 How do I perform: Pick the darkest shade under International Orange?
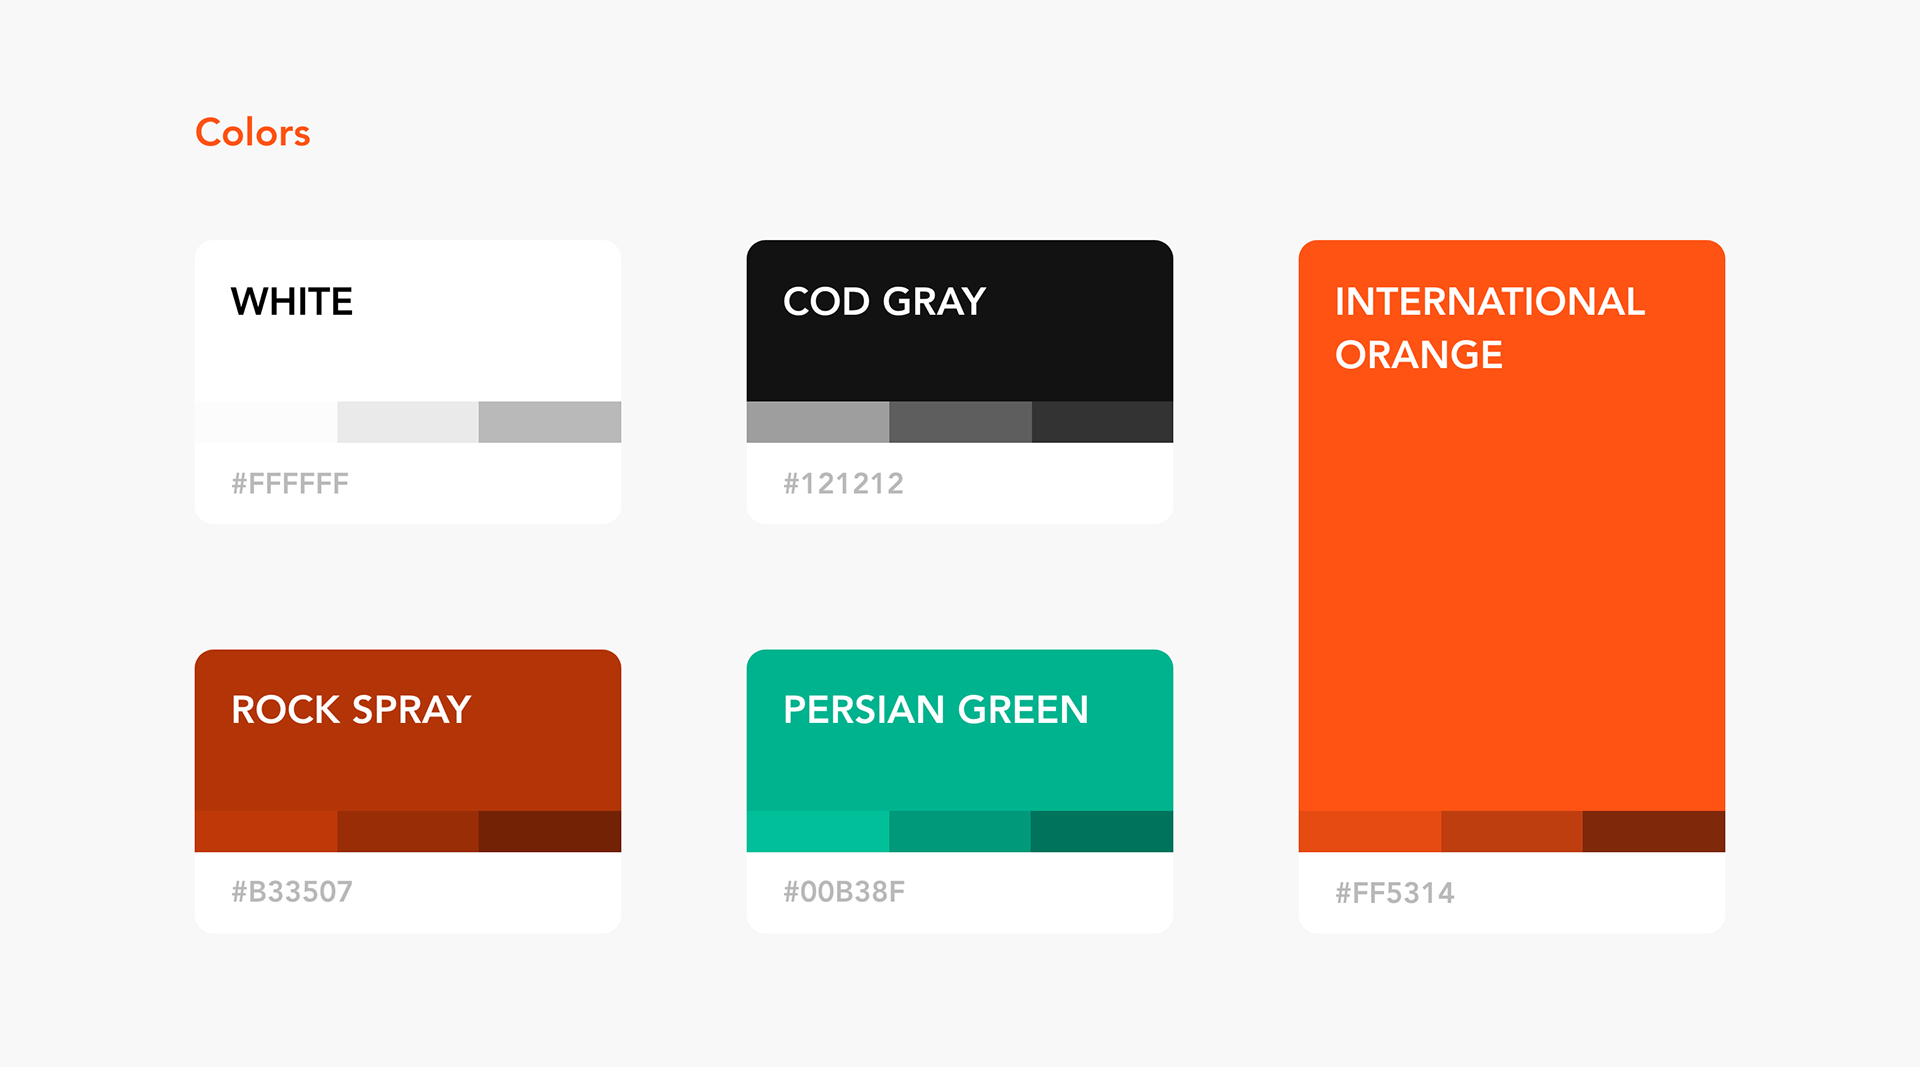[1654, 831]
